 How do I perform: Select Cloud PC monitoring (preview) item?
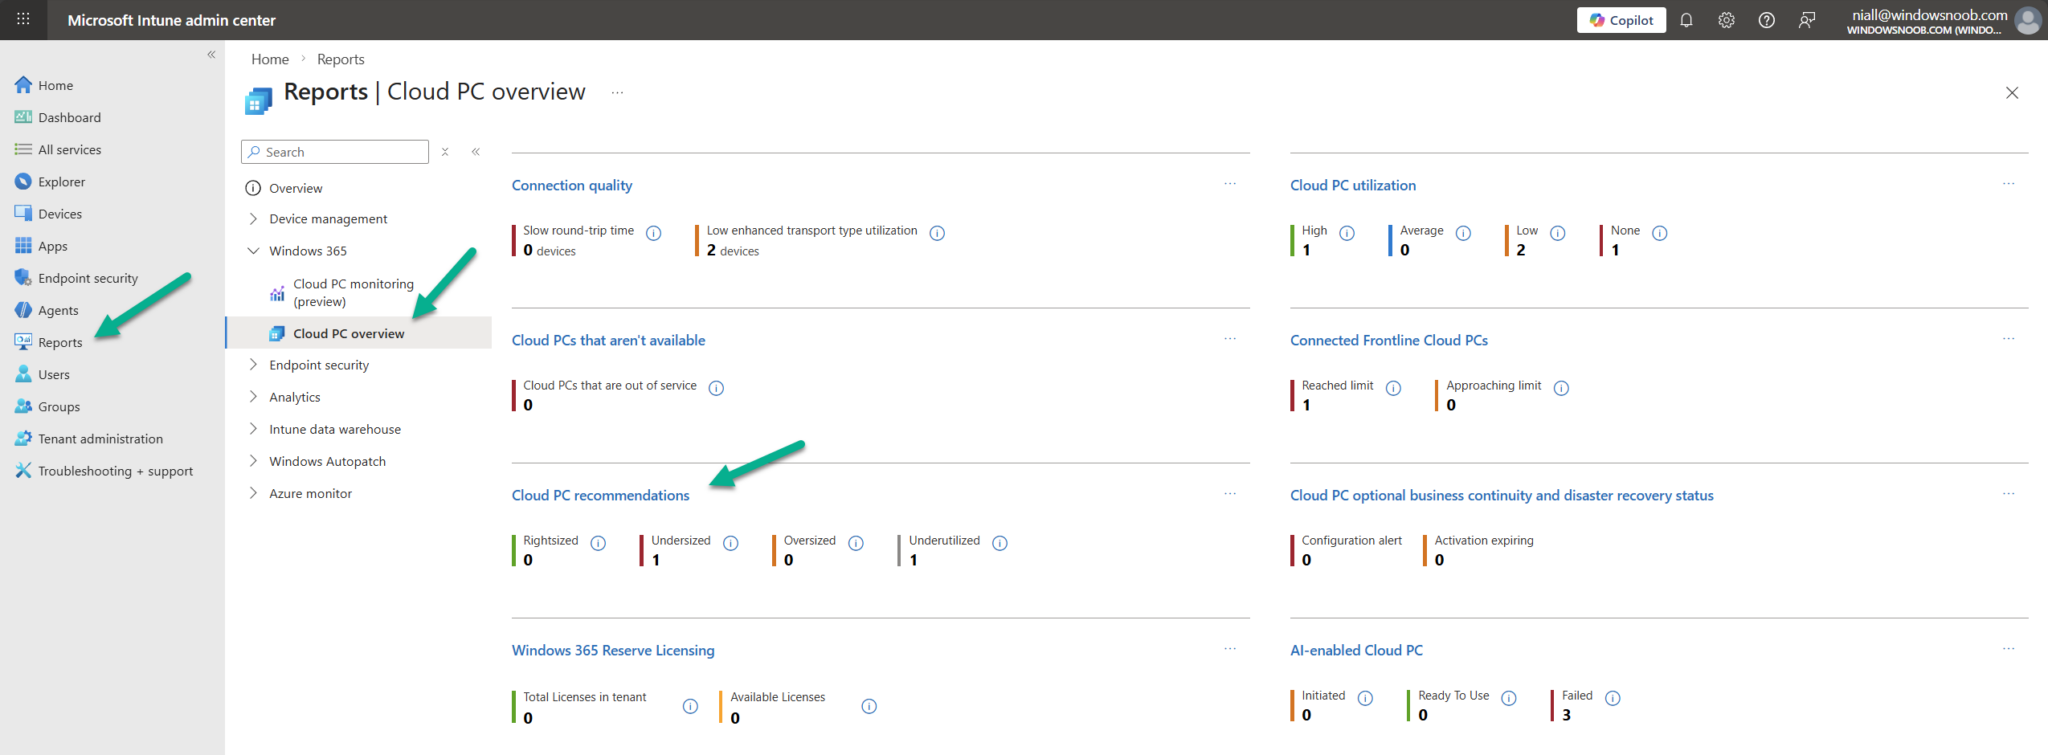pos(352,292)
